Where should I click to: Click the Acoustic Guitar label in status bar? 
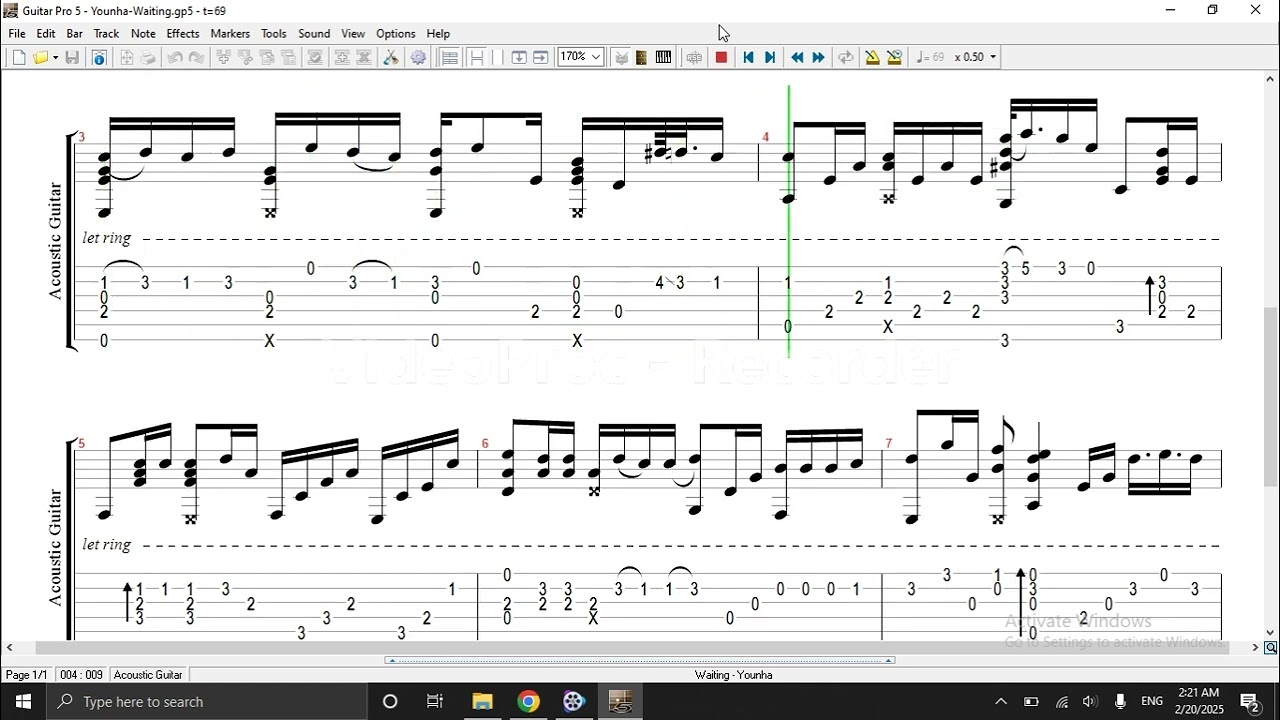148,675
